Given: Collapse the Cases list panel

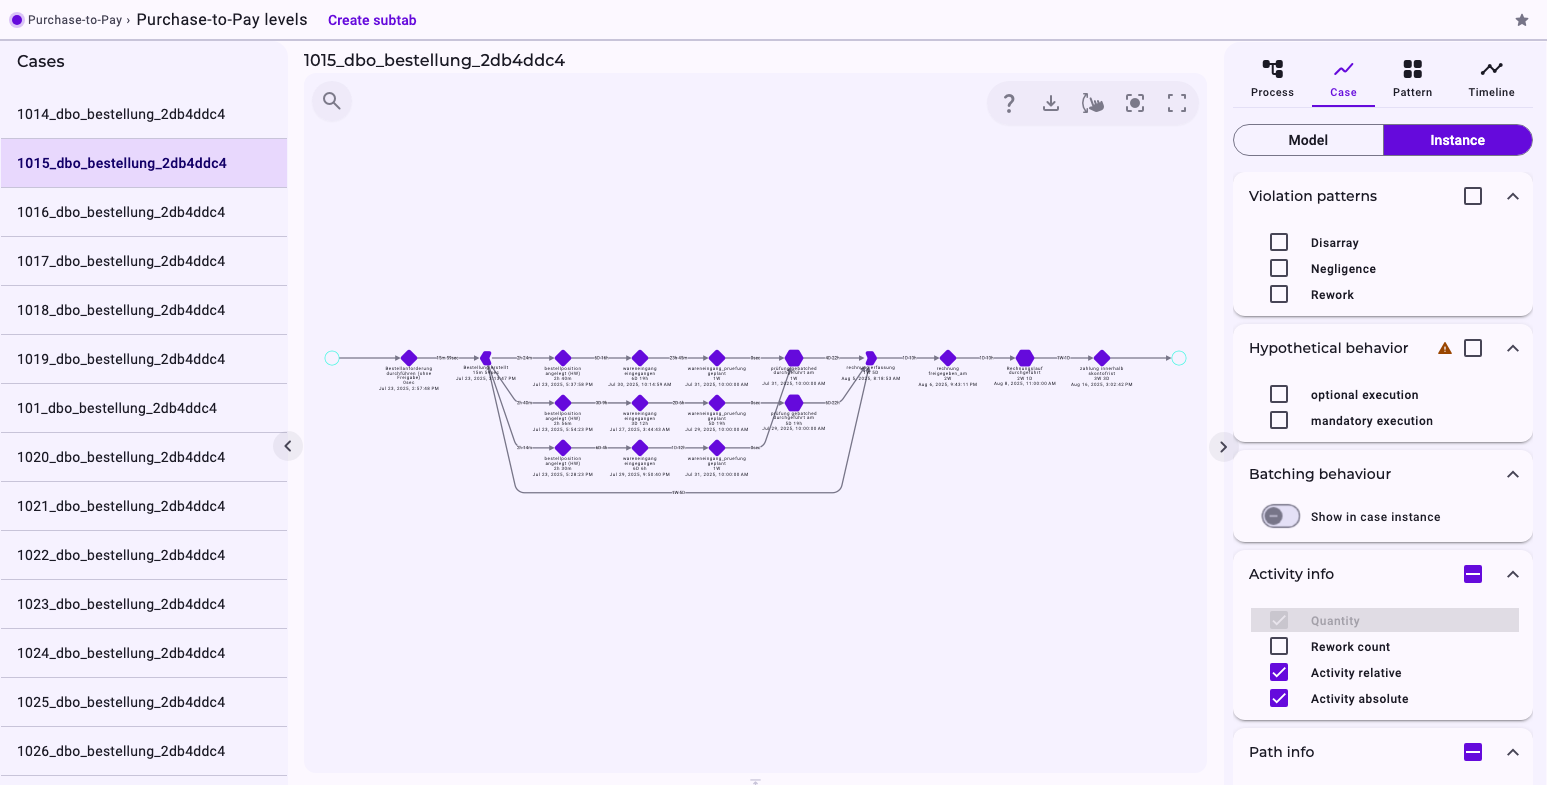Looking at the screenshot, I should (x=288, y=446).
